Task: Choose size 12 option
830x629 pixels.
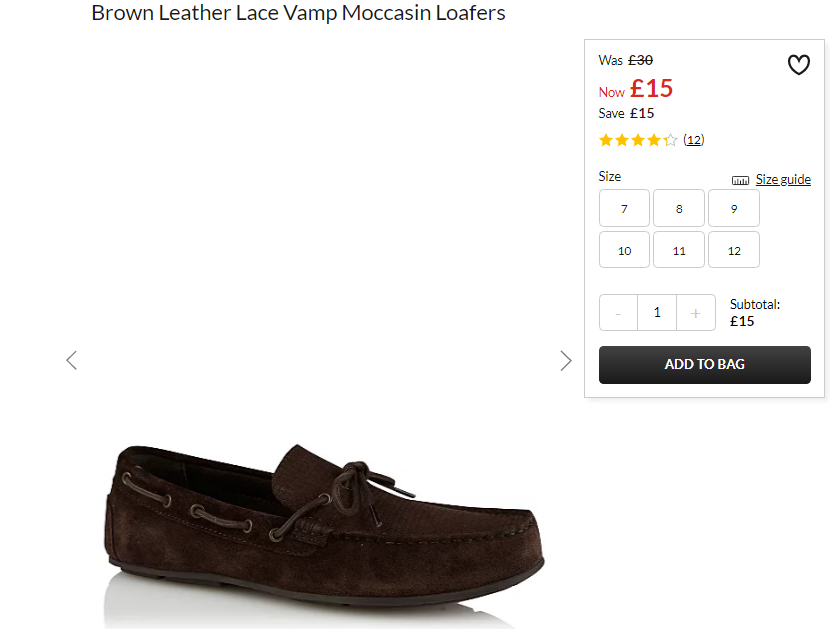Action: (x=734, y=250)
